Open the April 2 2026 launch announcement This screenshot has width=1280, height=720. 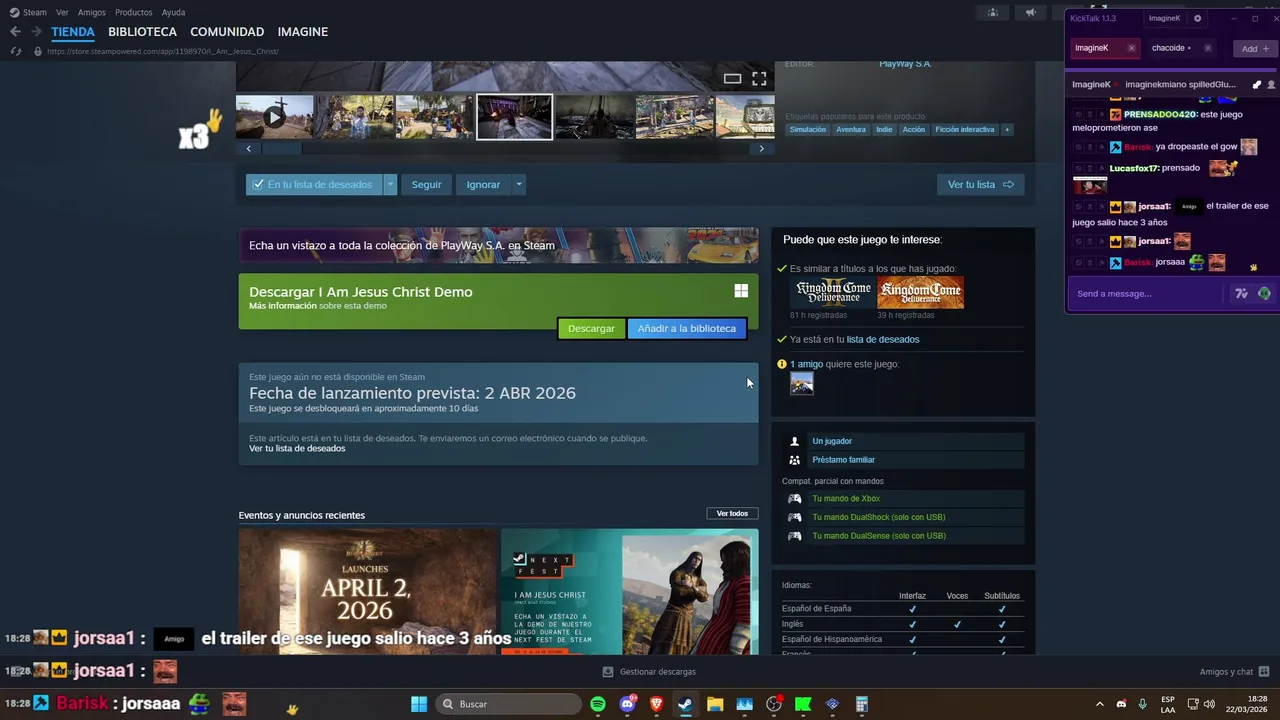pos(367,592)
